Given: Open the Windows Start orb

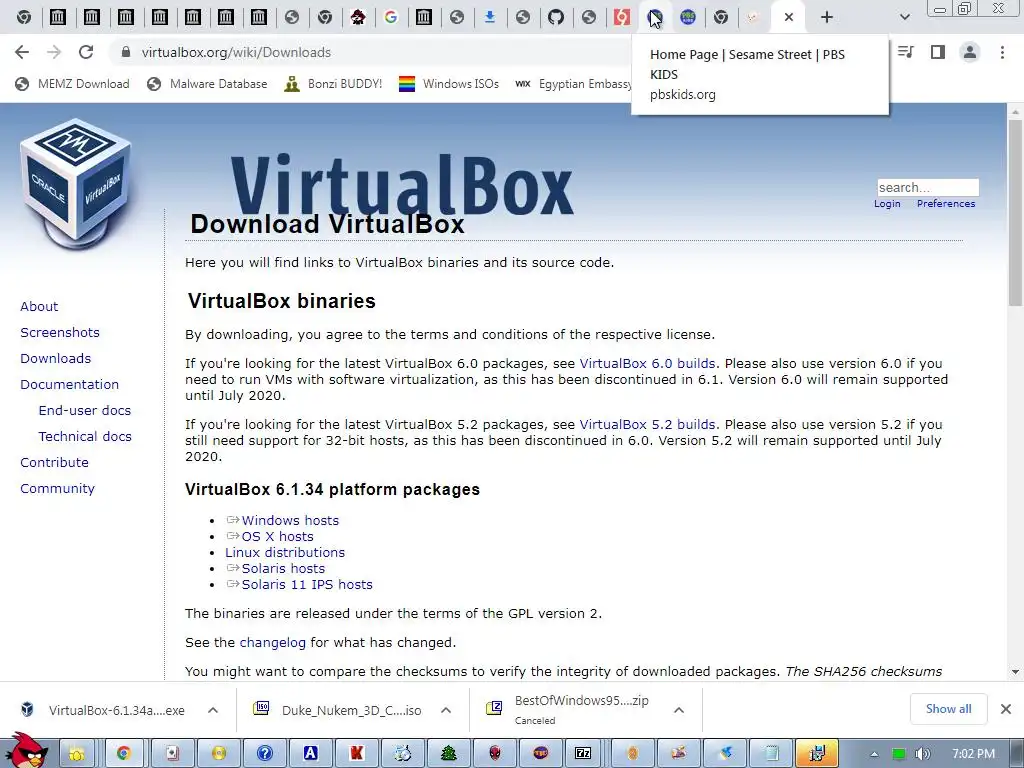Looking at the screenshot, I should tap(26, 751).
